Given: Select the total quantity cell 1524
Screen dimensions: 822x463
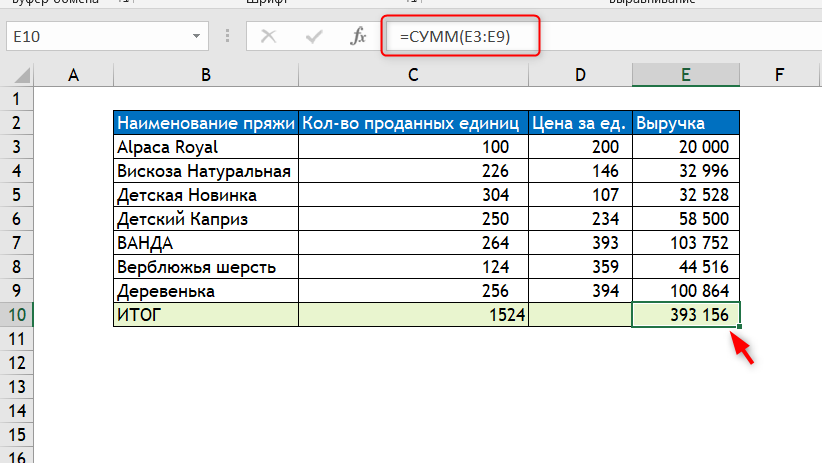Looking at the screenshot, I should coord(413,315).
